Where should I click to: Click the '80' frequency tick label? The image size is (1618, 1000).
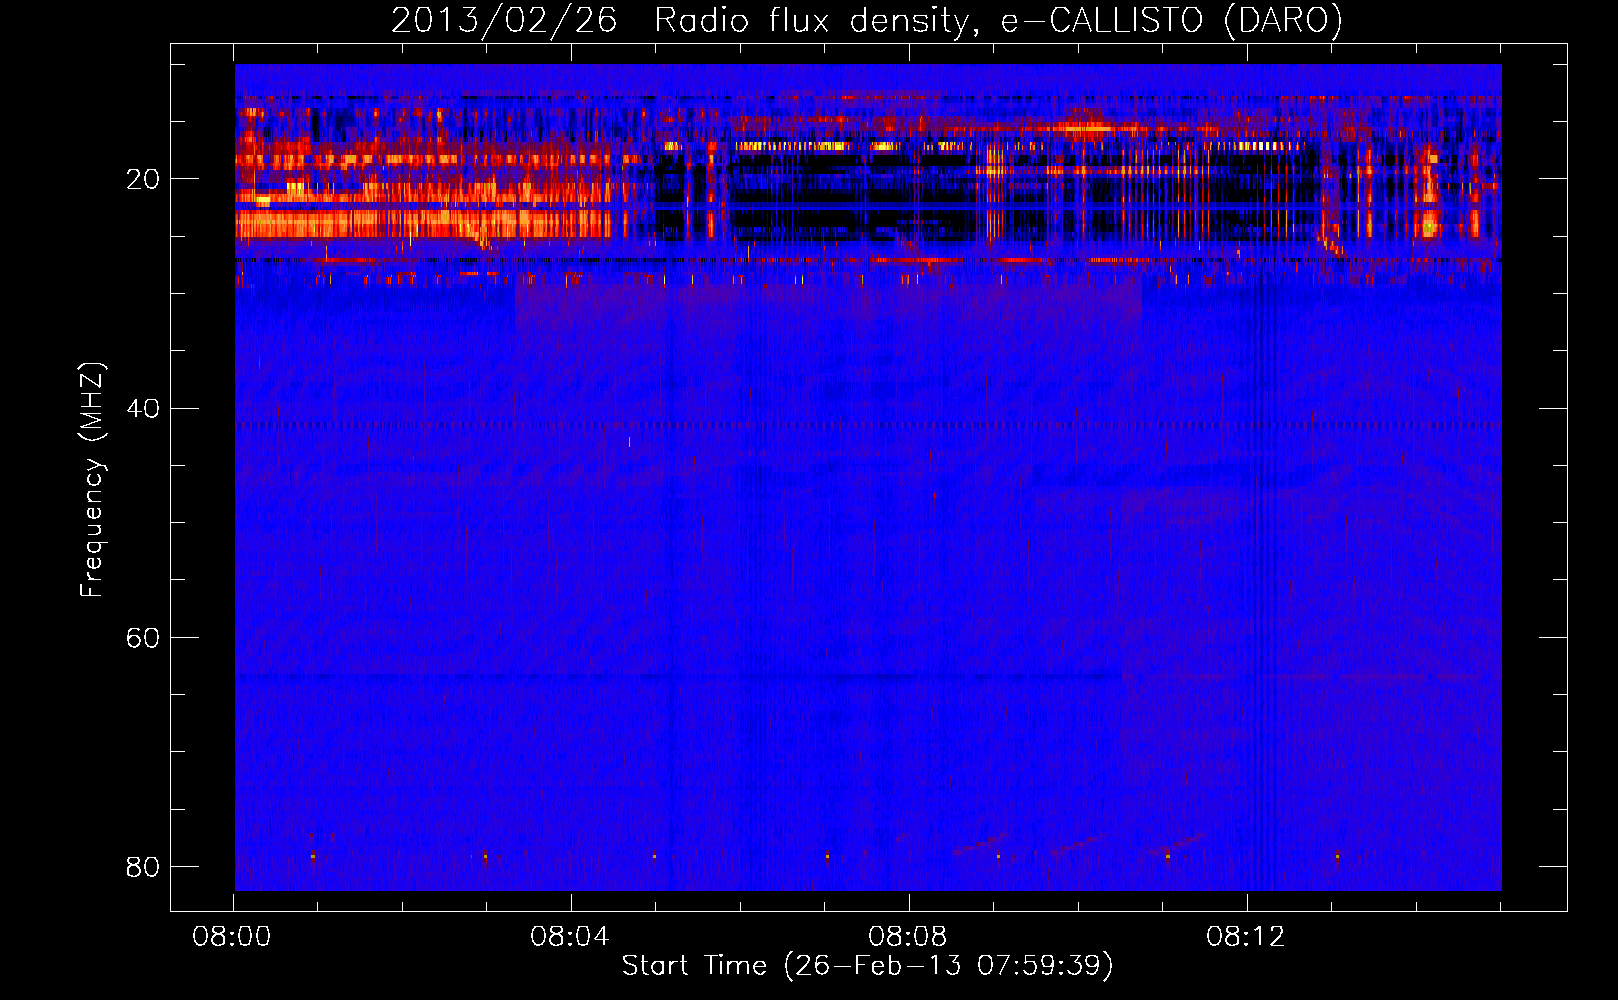[143, 867]
